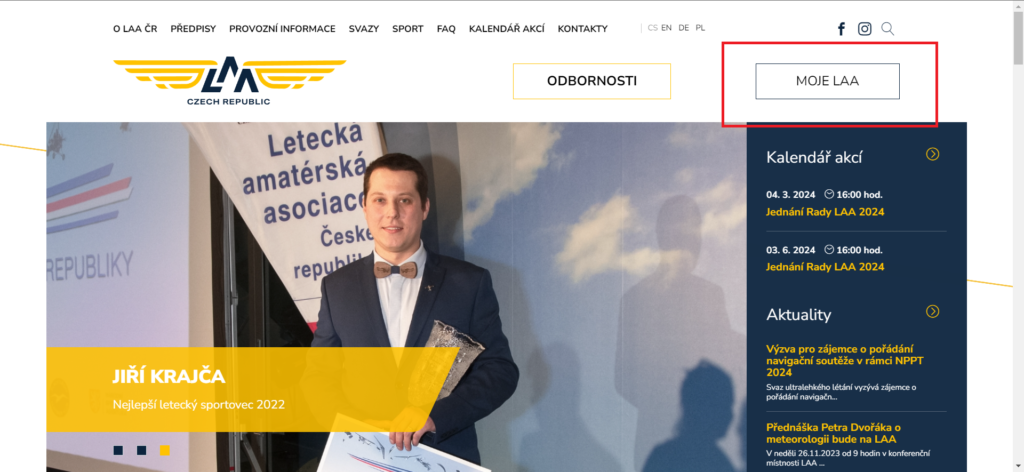The width and height of the screenshot is (1024, 472).
Task: Select the third yellow slide indicator
Action: tap(165, 450)
